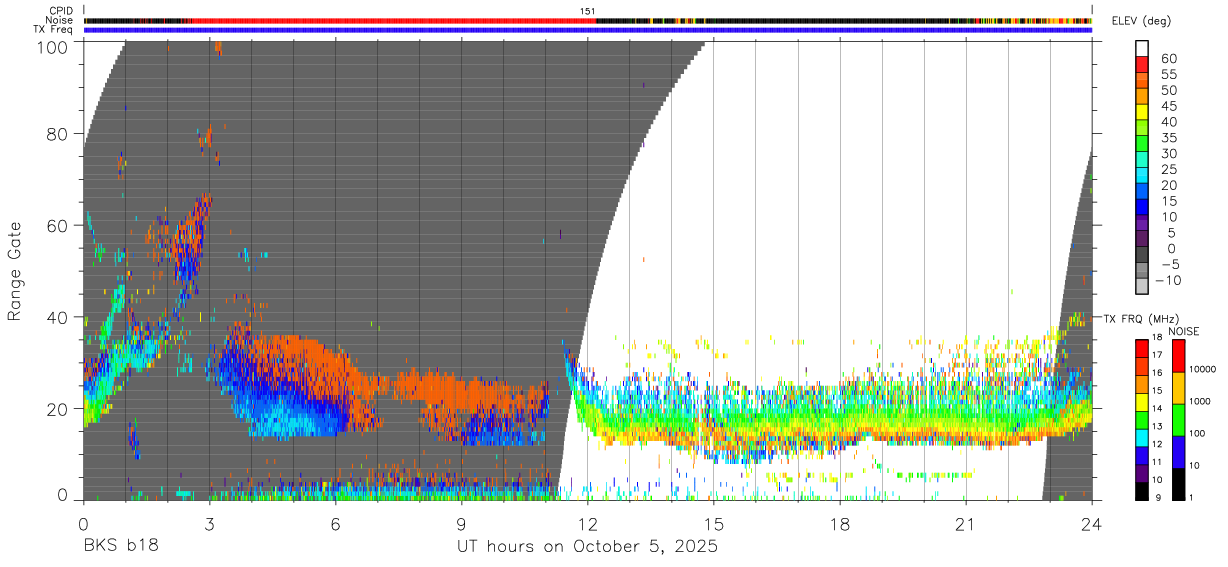Click NOISE colorbar label 1000
The height and width of the screenshot is (567, 1228).
pyautogui.click(x=1200, y=401)
